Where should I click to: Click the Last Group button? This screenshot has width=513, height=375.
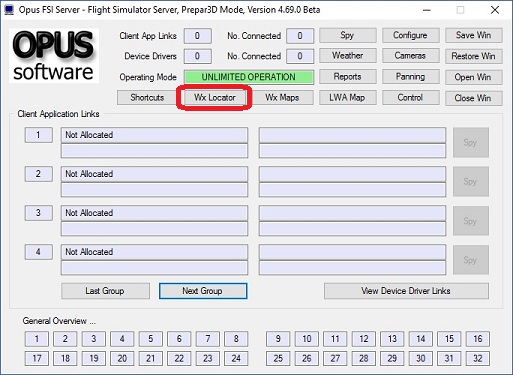pos(105,291)
